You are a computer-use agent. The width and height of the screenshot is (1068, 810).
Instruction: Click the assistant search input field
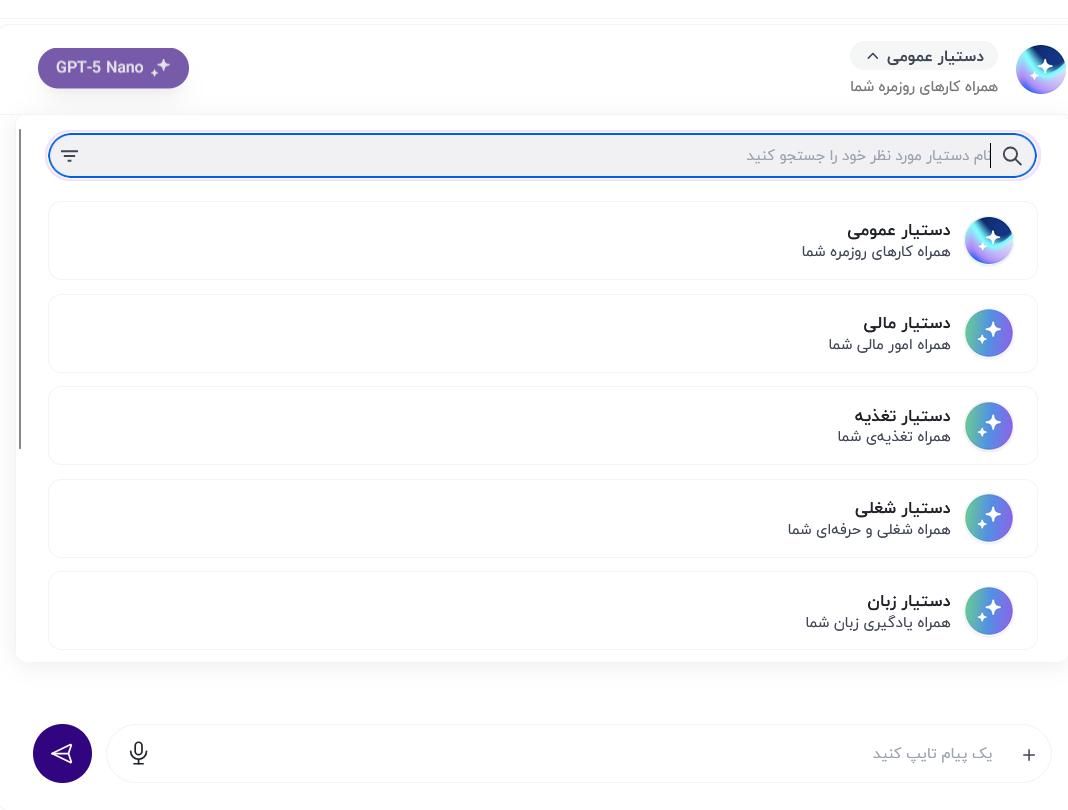pyautogui.click(x=600, y=155)
